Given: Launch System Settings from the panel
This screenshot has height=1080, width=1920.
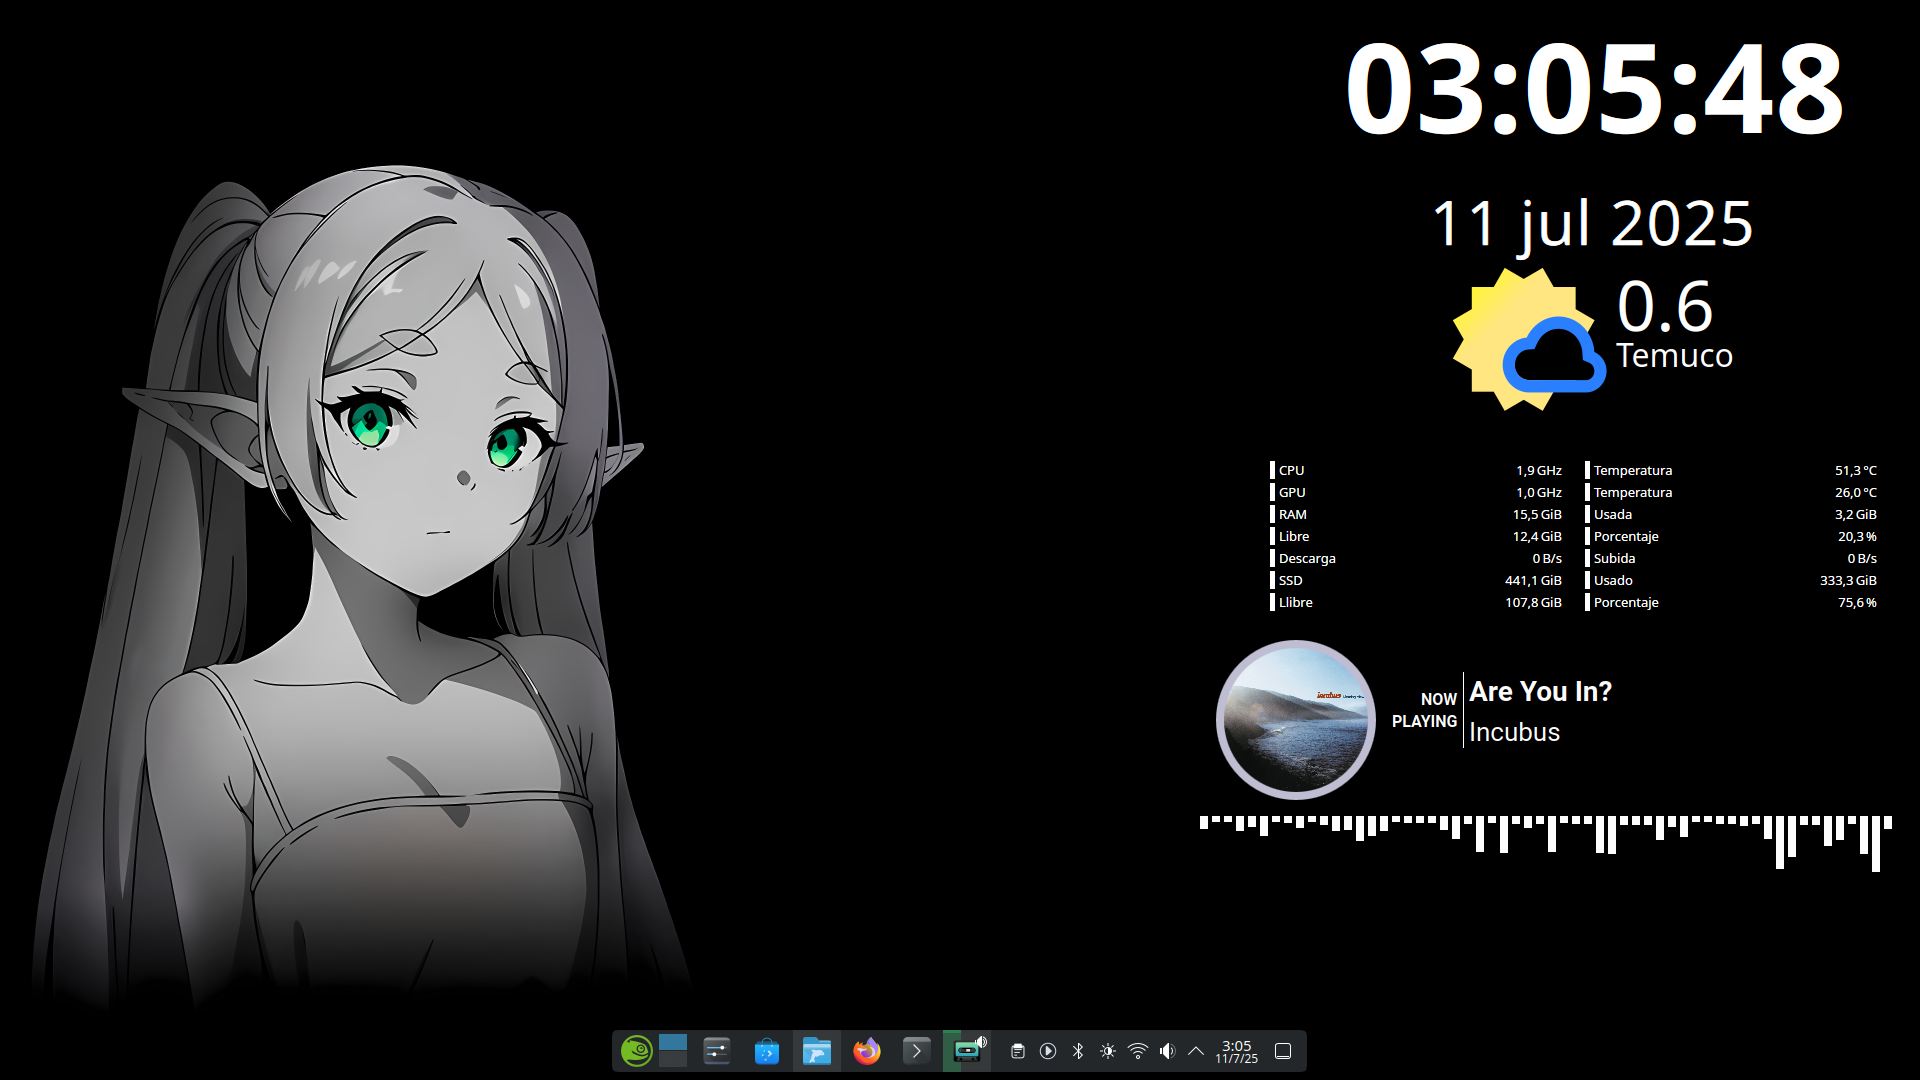Looking at the screenshot, I should tap(717, 1051).
